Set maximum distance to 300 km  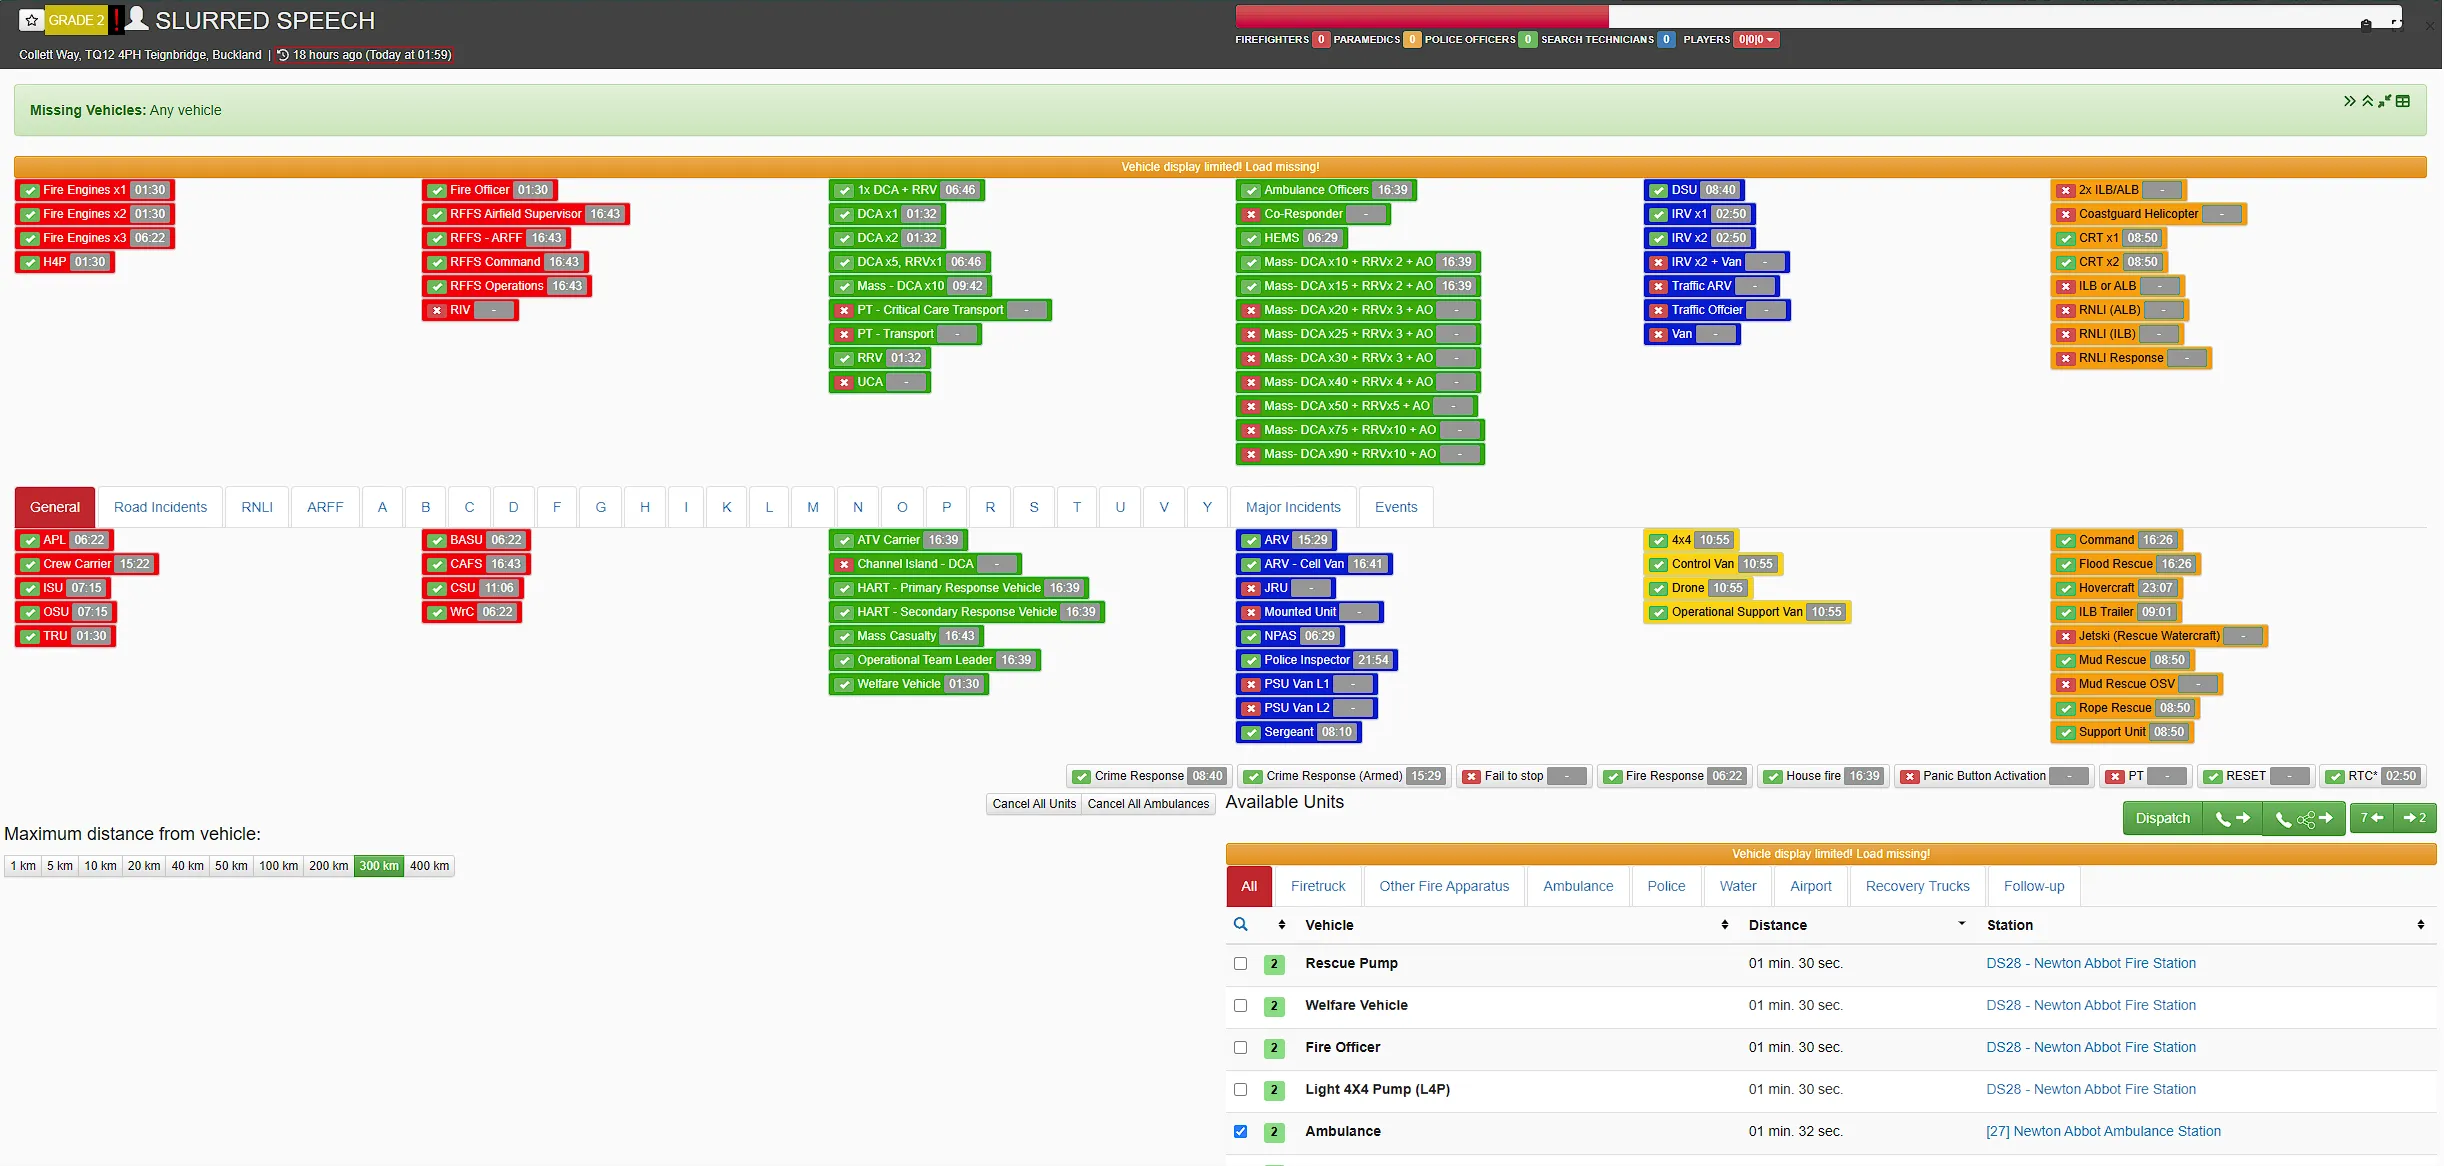(x=379, y=866)
